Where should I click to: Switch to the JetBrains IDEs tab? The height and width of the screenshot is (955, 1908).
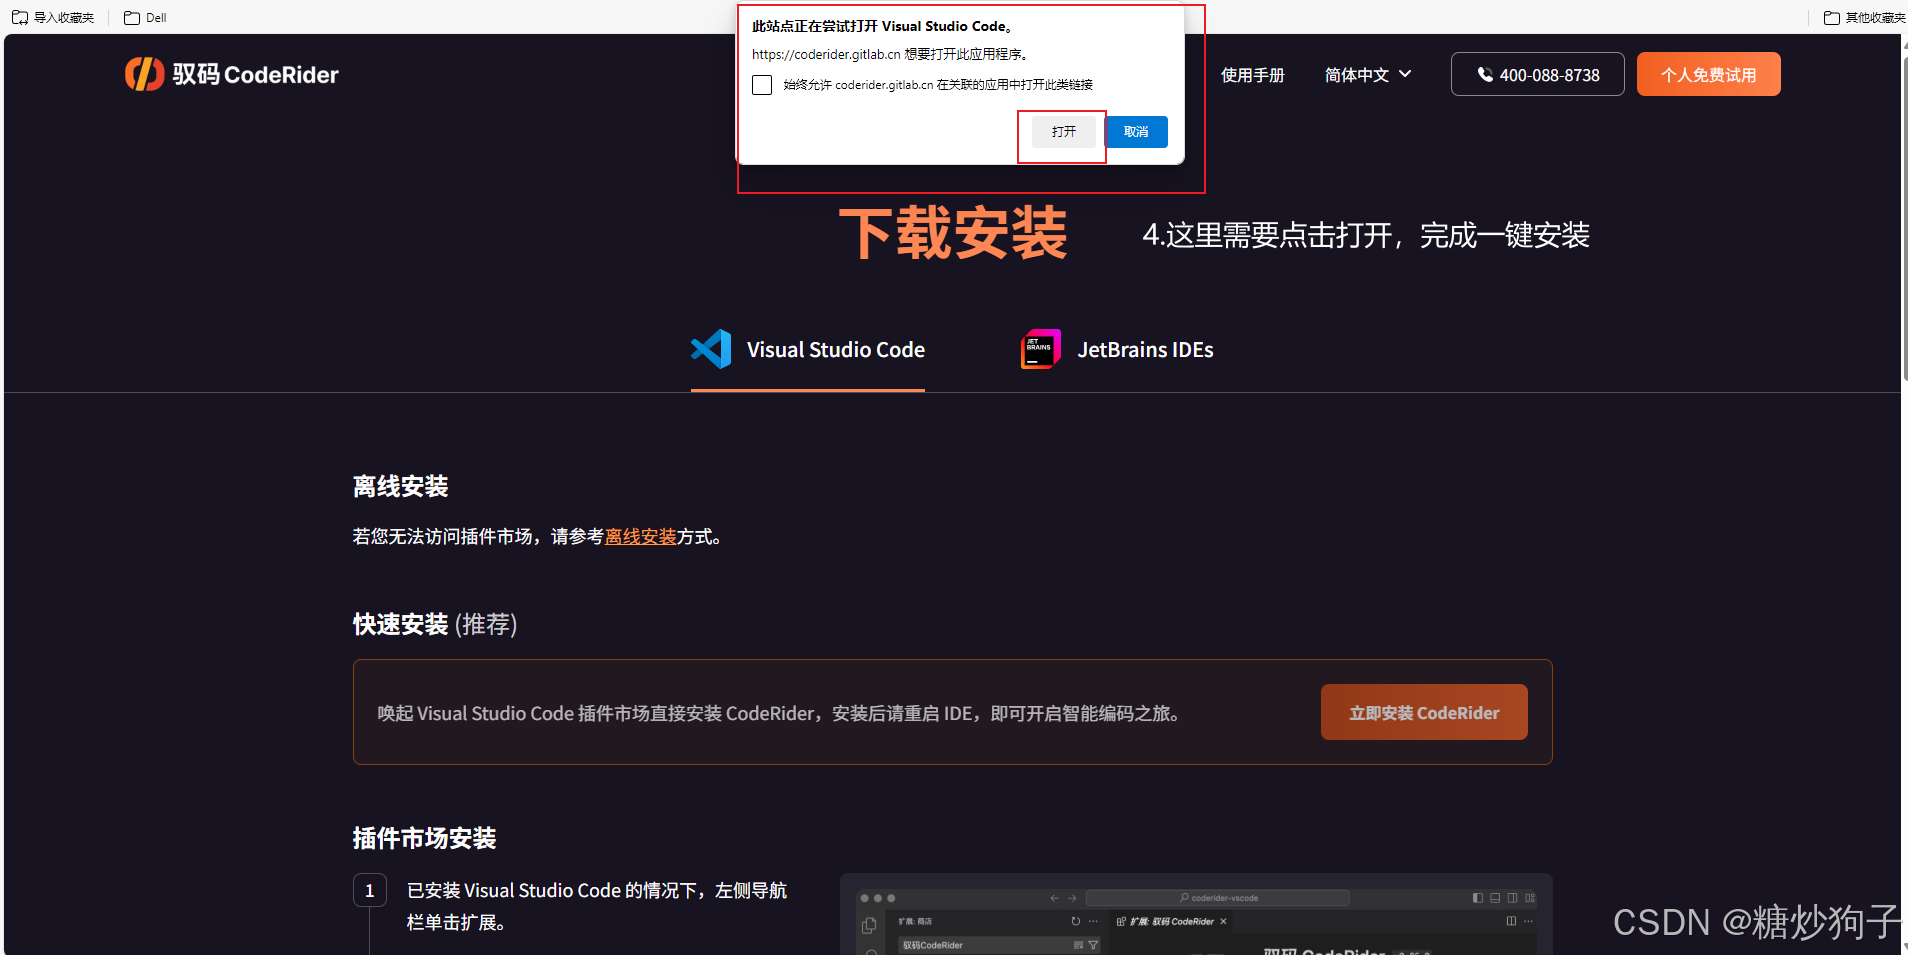click(x=1145, y=349)
